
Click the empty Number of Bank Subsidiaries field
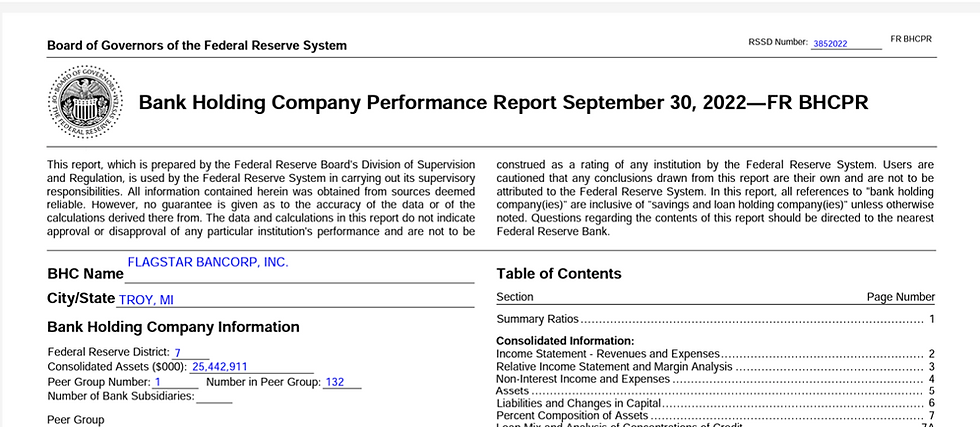point(214,396)
